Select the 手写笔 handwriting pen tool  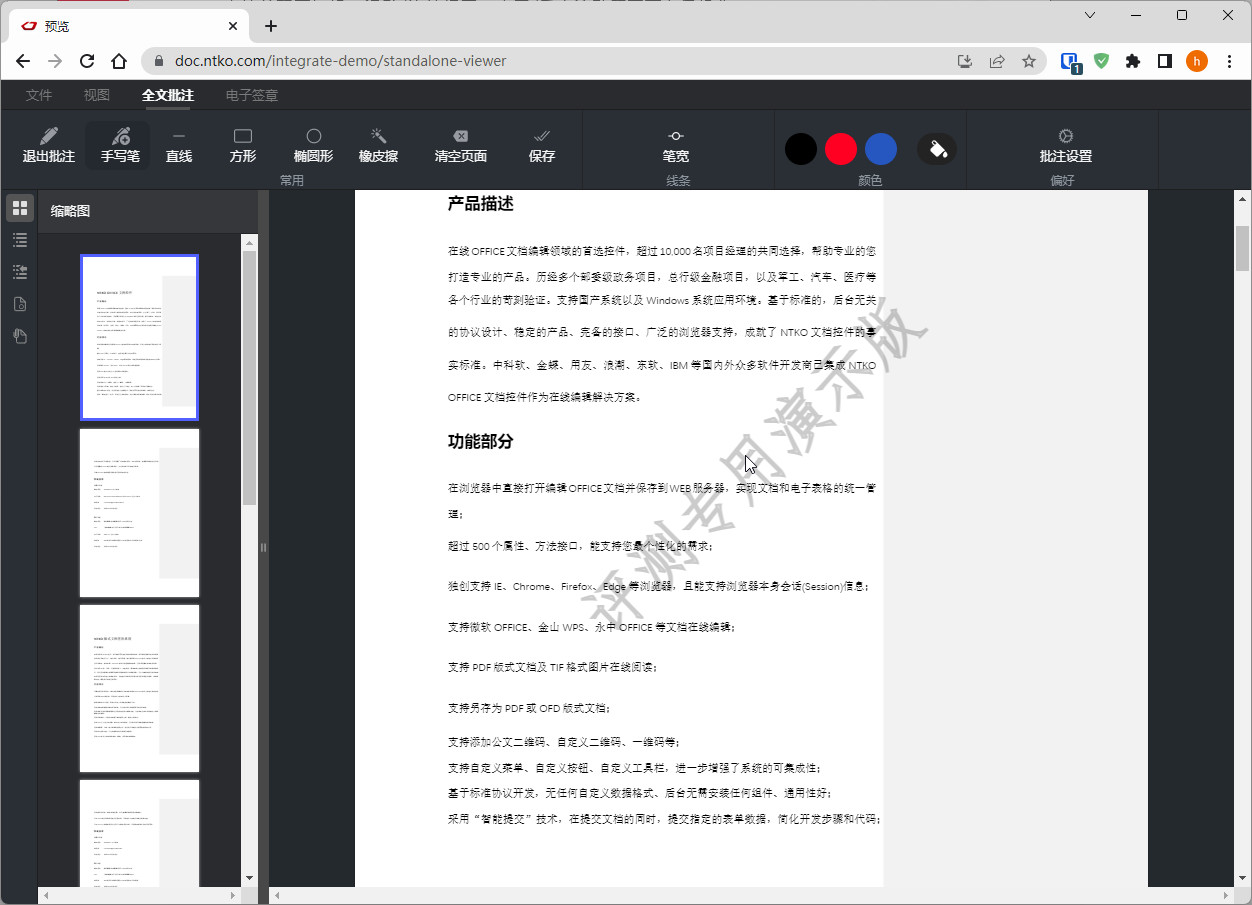(x=120, y=146)
